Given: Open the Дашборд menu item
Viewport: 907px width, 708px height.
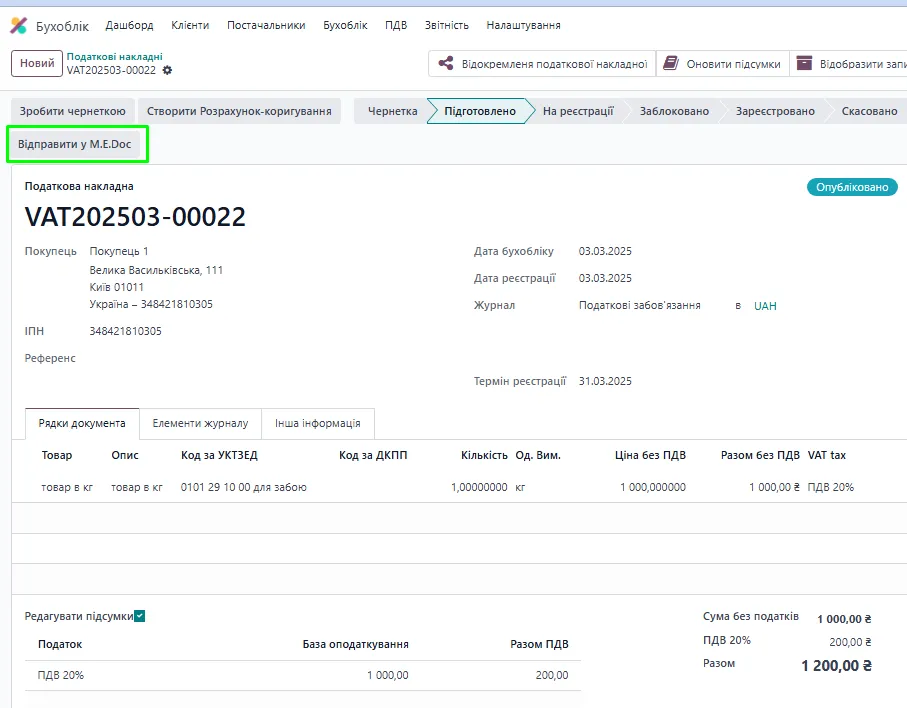Looking at the screenshot, I should pos(129,25).
